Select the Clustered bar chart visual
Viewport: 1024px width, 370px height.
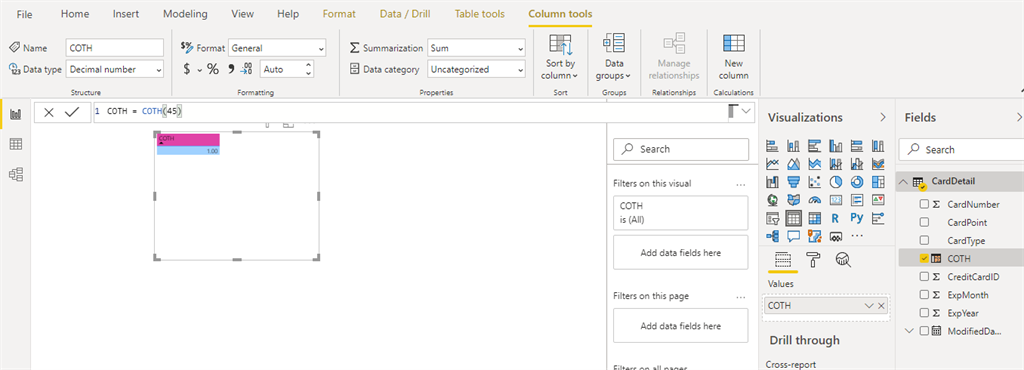(x=814, y=145)
